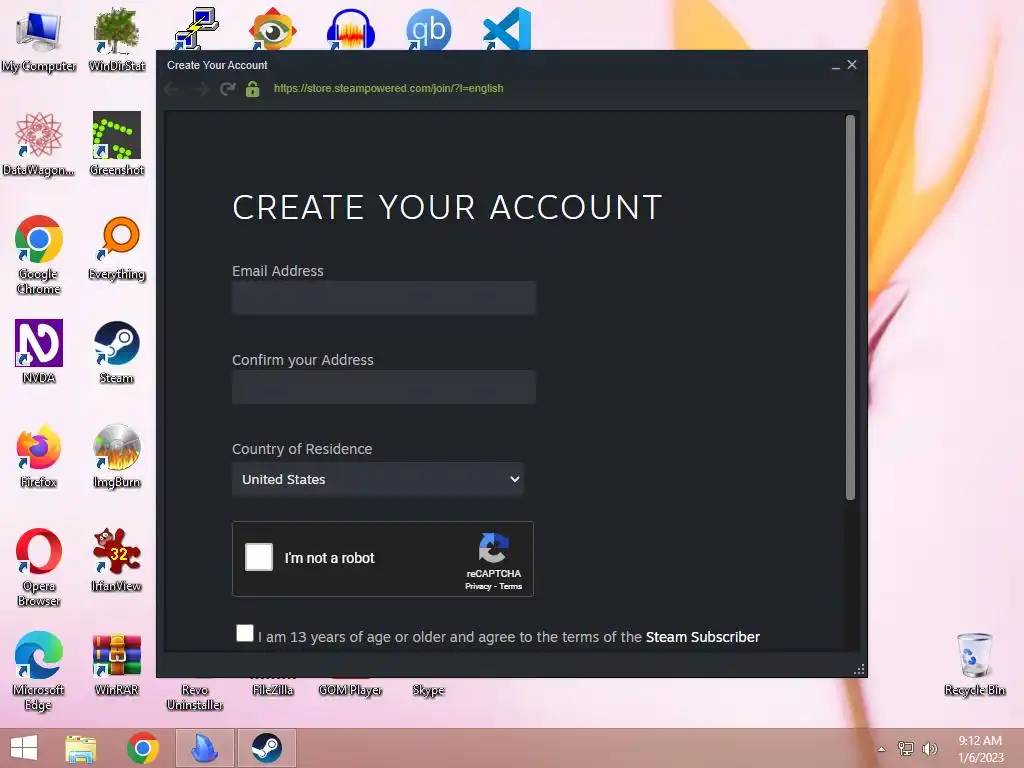1024x768 pixels.
Task: Close the Create Your Account window
Action: 852,65
